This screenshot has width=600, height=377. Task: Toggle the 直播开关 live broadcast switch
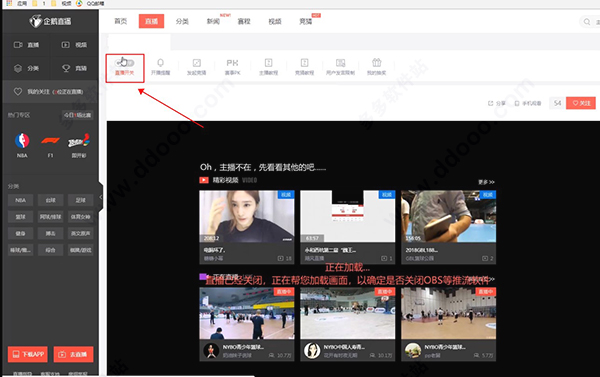click(x=125, y=63)
